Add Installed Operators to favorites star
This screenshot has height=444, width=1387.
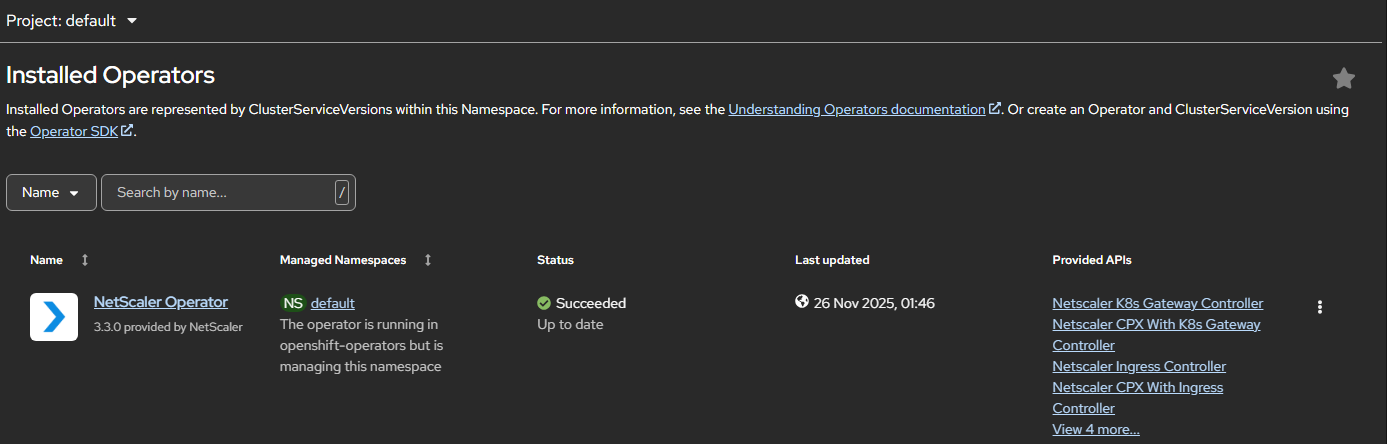pyautogui.click(x=1343, y=78)
